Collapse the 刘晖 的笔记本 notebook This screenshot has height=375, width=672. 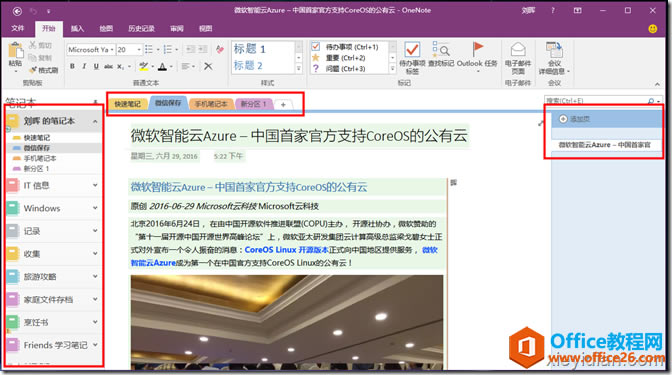[95, 122]
